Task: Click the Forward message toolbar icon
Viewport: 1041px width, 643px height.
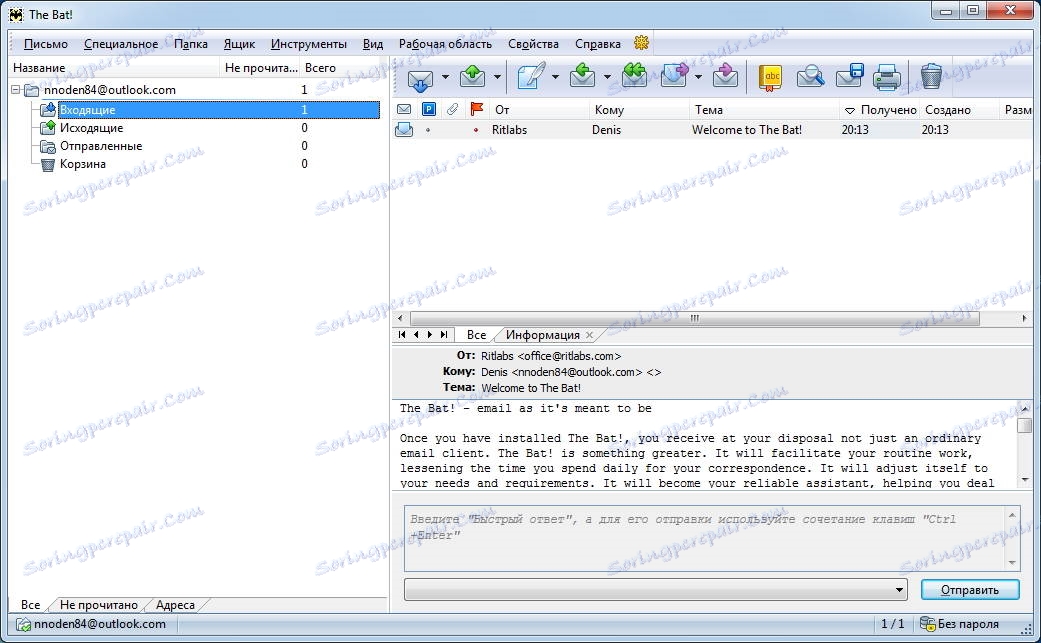Action: tap(675, 77)
